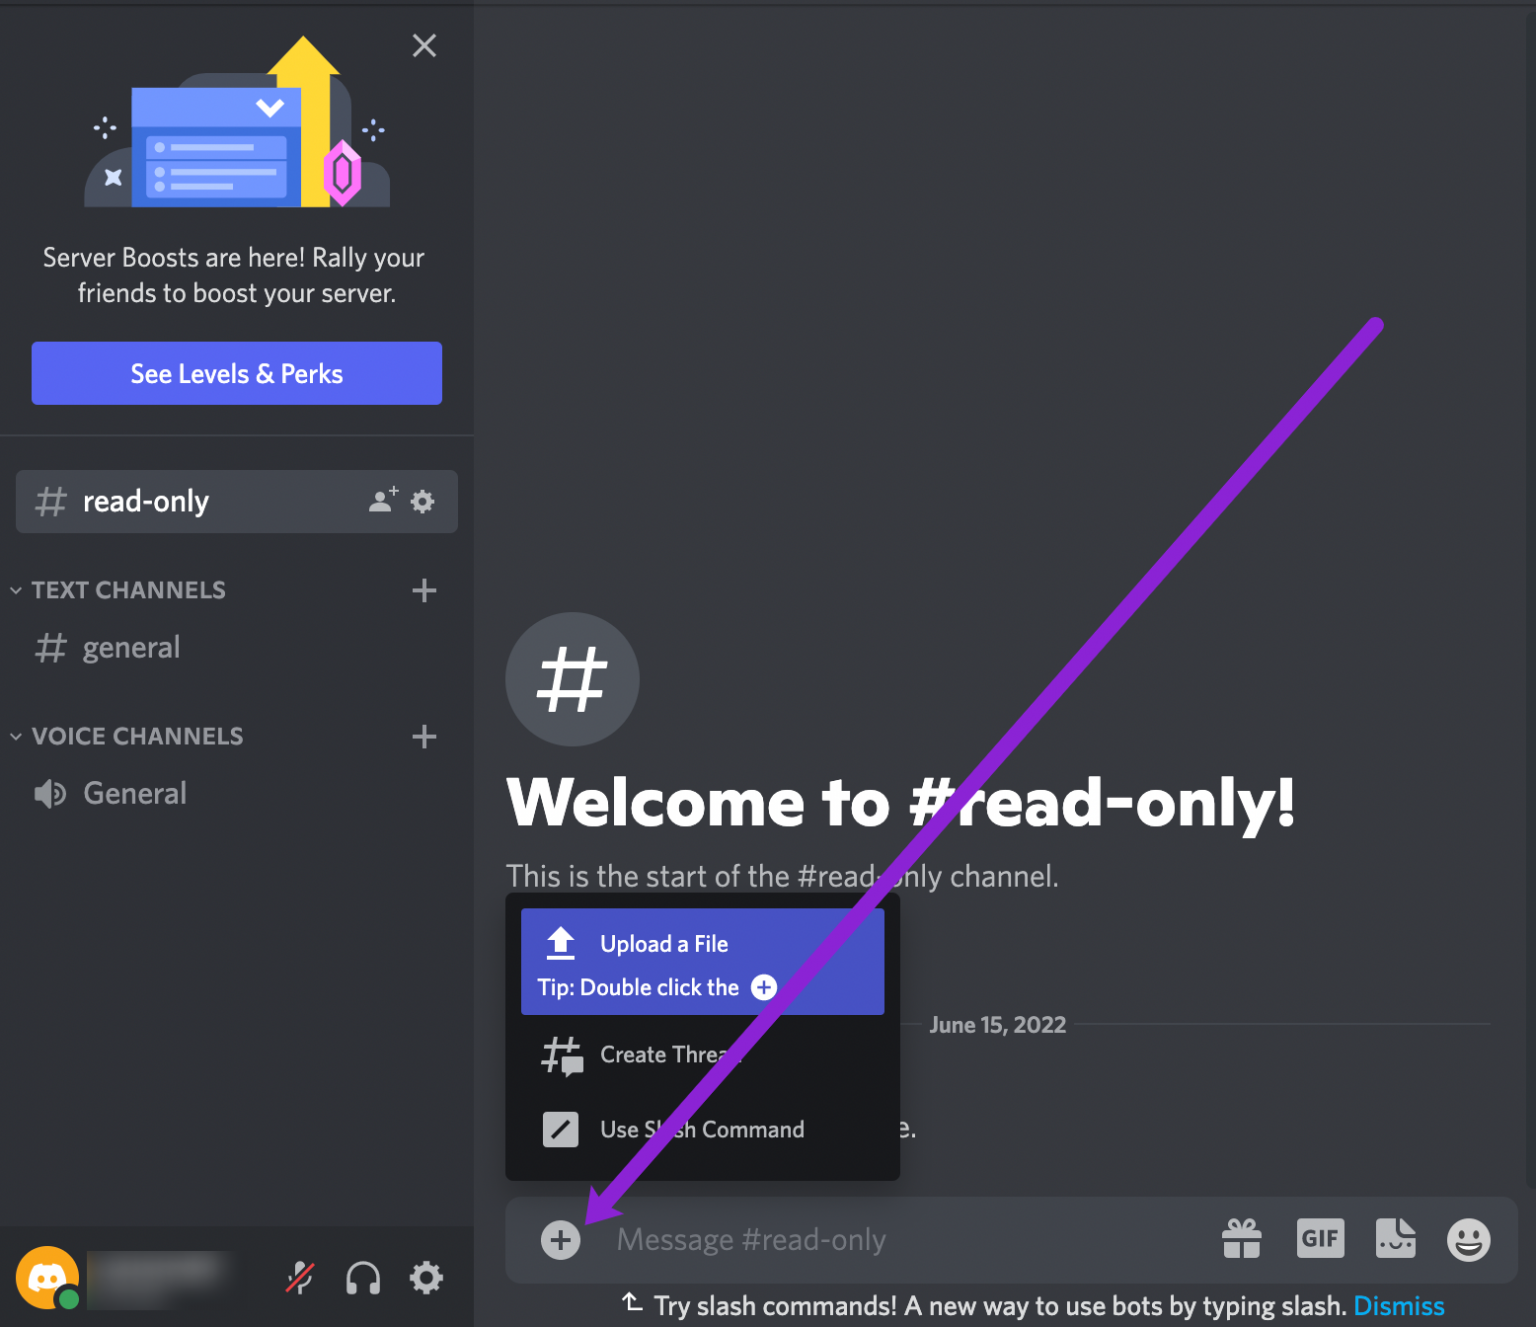The width and height of the screenshot is (1536, 1327).
Task: Collapse the Text Channels section
Action: pos(15,590)
